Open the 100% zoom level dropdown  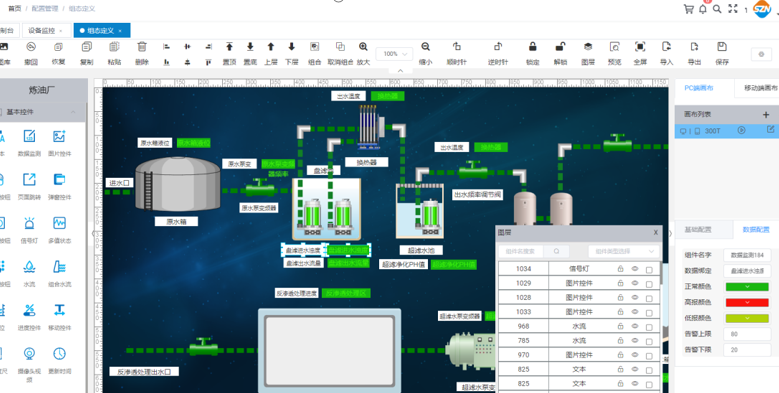point(394,54)
